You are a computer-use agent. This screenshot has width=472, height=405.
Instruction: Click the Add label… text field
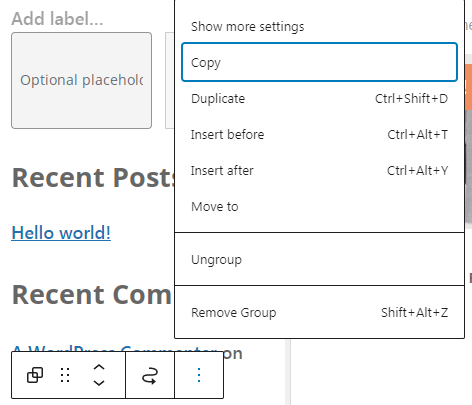tap(57, 19)
